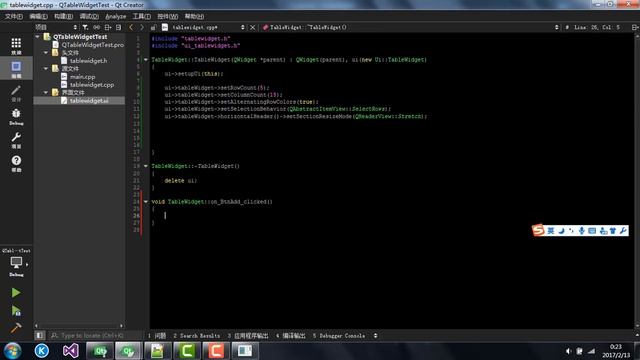The image size is (640, 360).
Task: Select main.cpp in project tree
Action: (x=82, y=77)
